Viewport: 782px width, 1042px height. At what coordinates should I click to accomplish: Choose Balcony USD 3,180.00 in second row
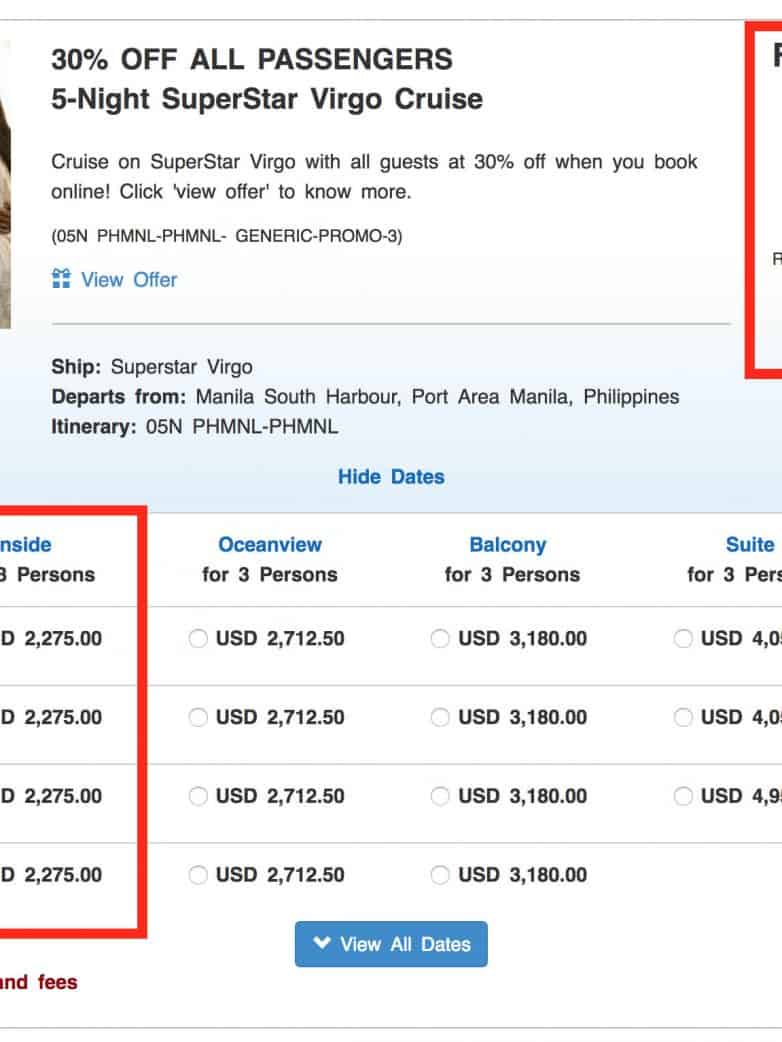(440, 718)
